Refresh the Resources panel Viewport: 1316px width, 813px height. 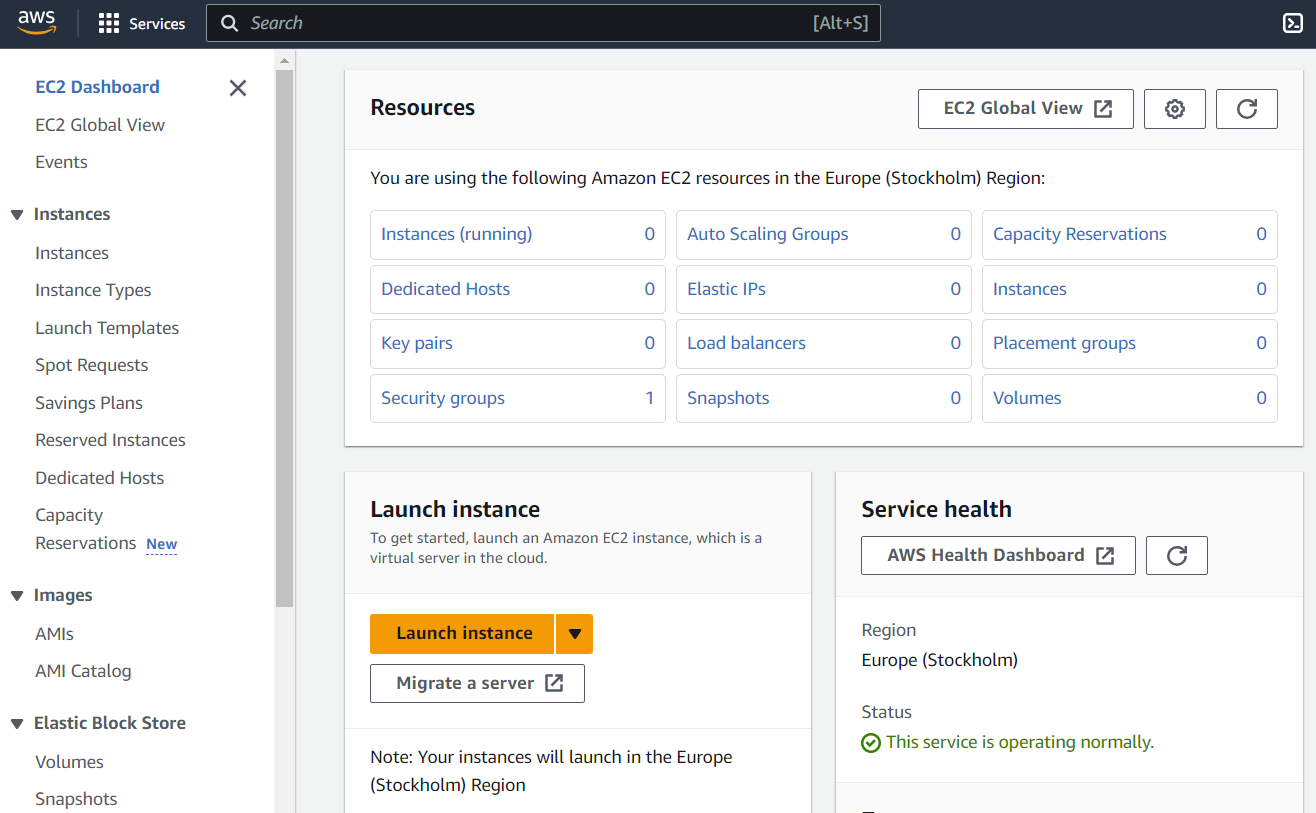click(1246, 109)
